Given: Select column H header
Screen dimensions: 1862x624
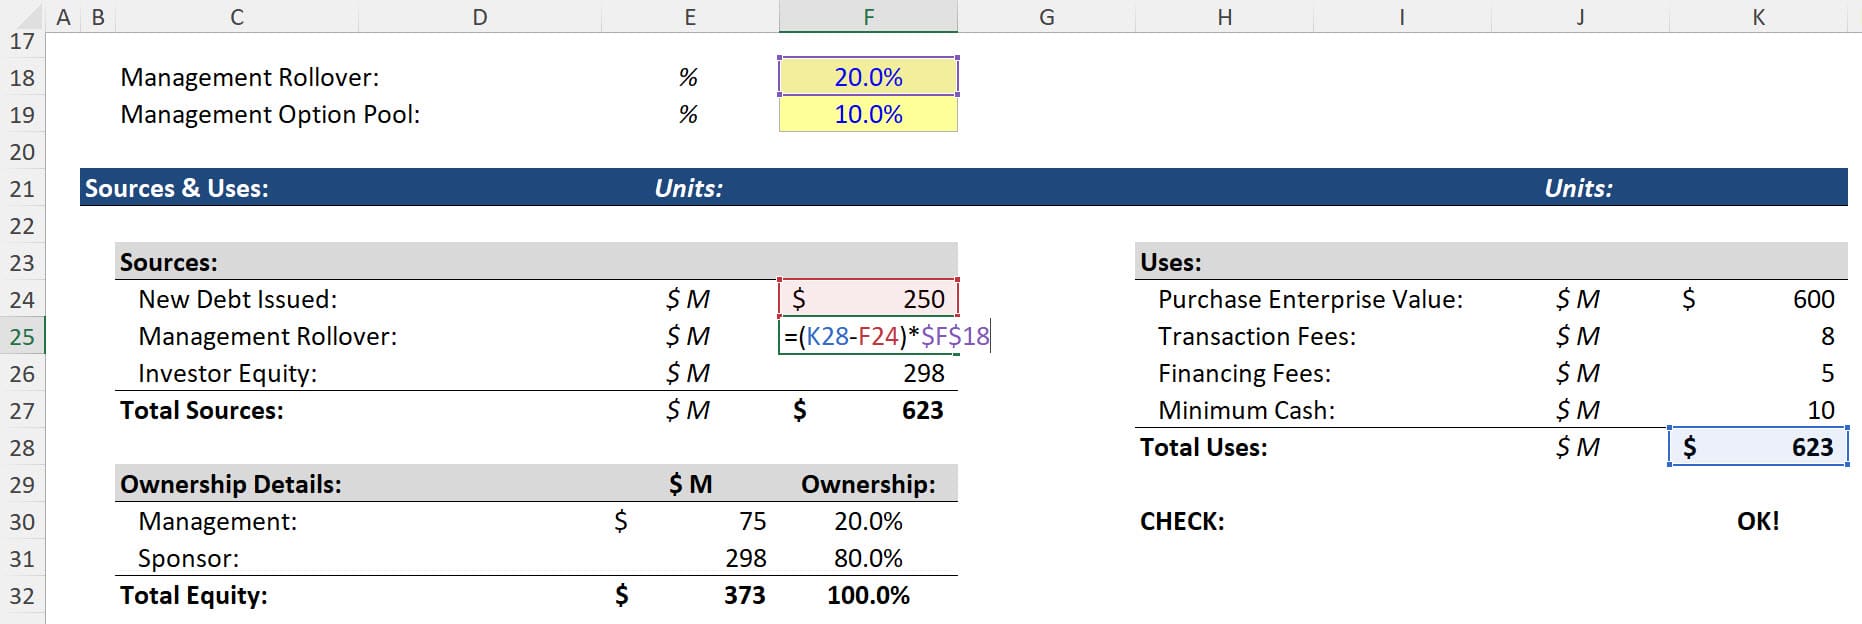Looking at the screenshot, I should tap(1224, 16).
